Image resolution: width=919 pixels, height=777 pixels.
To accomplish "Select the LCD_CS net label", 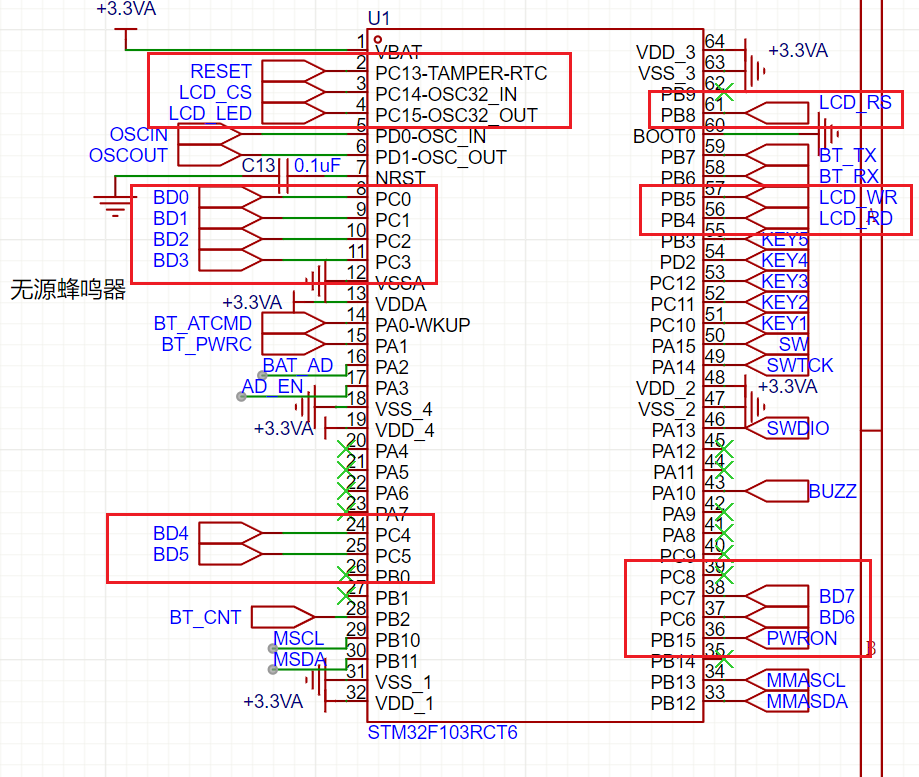I will (x=215, y=93).
